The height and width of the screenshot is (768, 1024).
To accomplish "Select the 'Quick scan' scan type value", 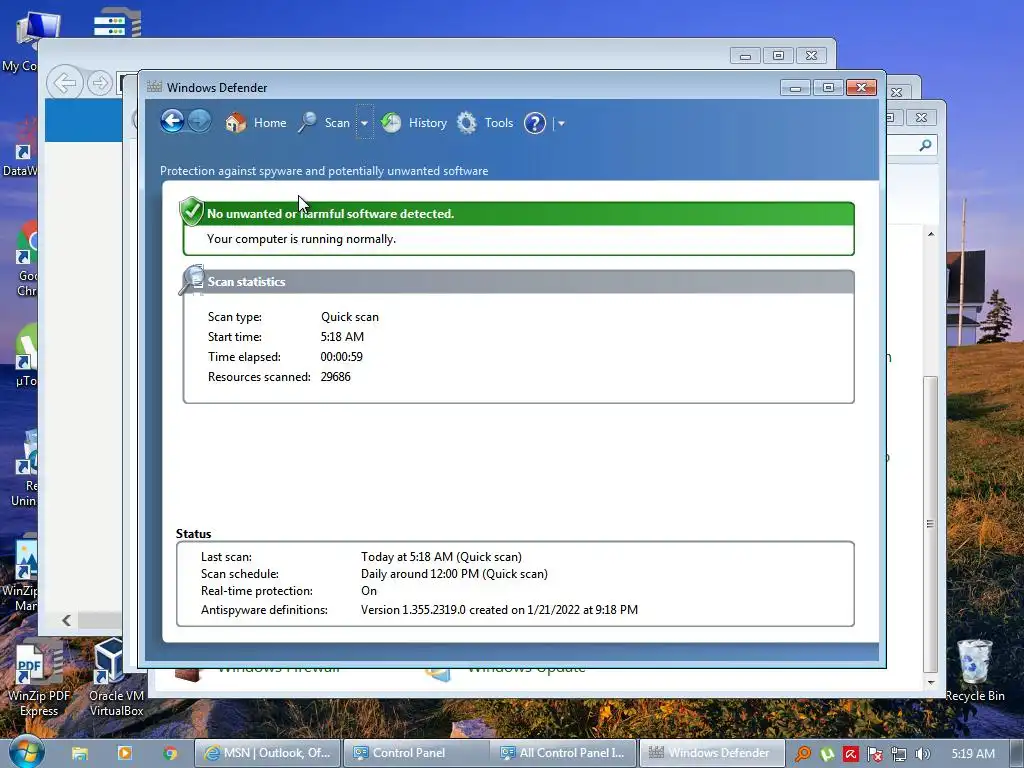I will [x=349, y=317].
